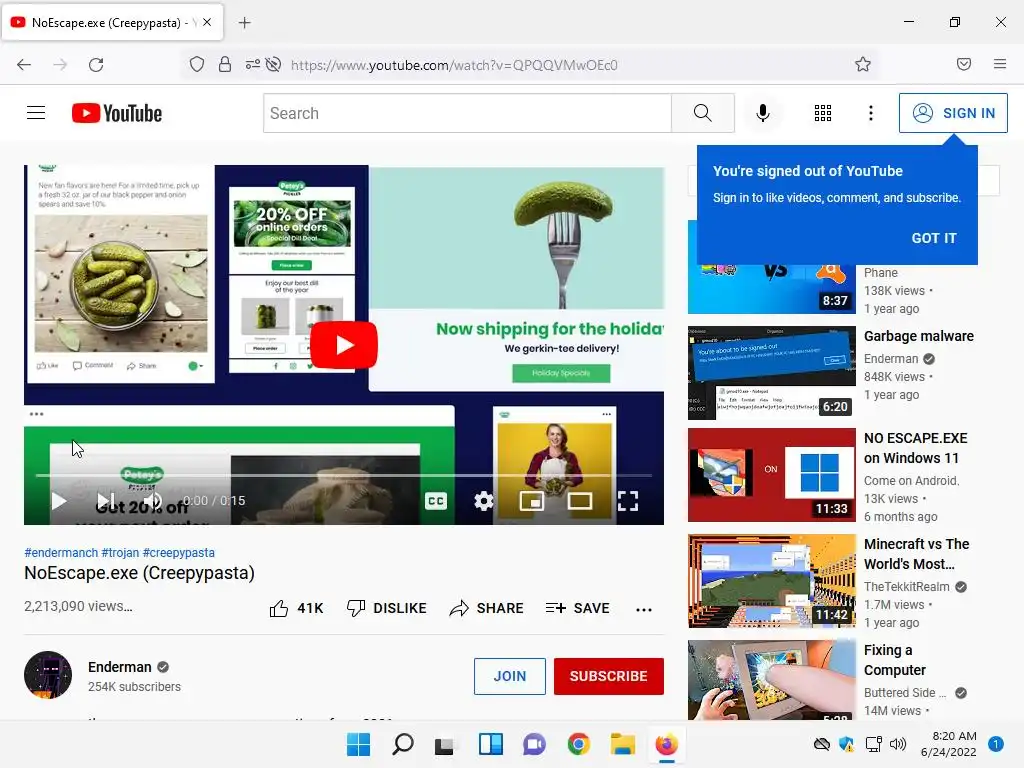Open the 'NO ESCAPE.EXE on Windows 11' title
1024x768 pixels.
[x=916, y=448]
